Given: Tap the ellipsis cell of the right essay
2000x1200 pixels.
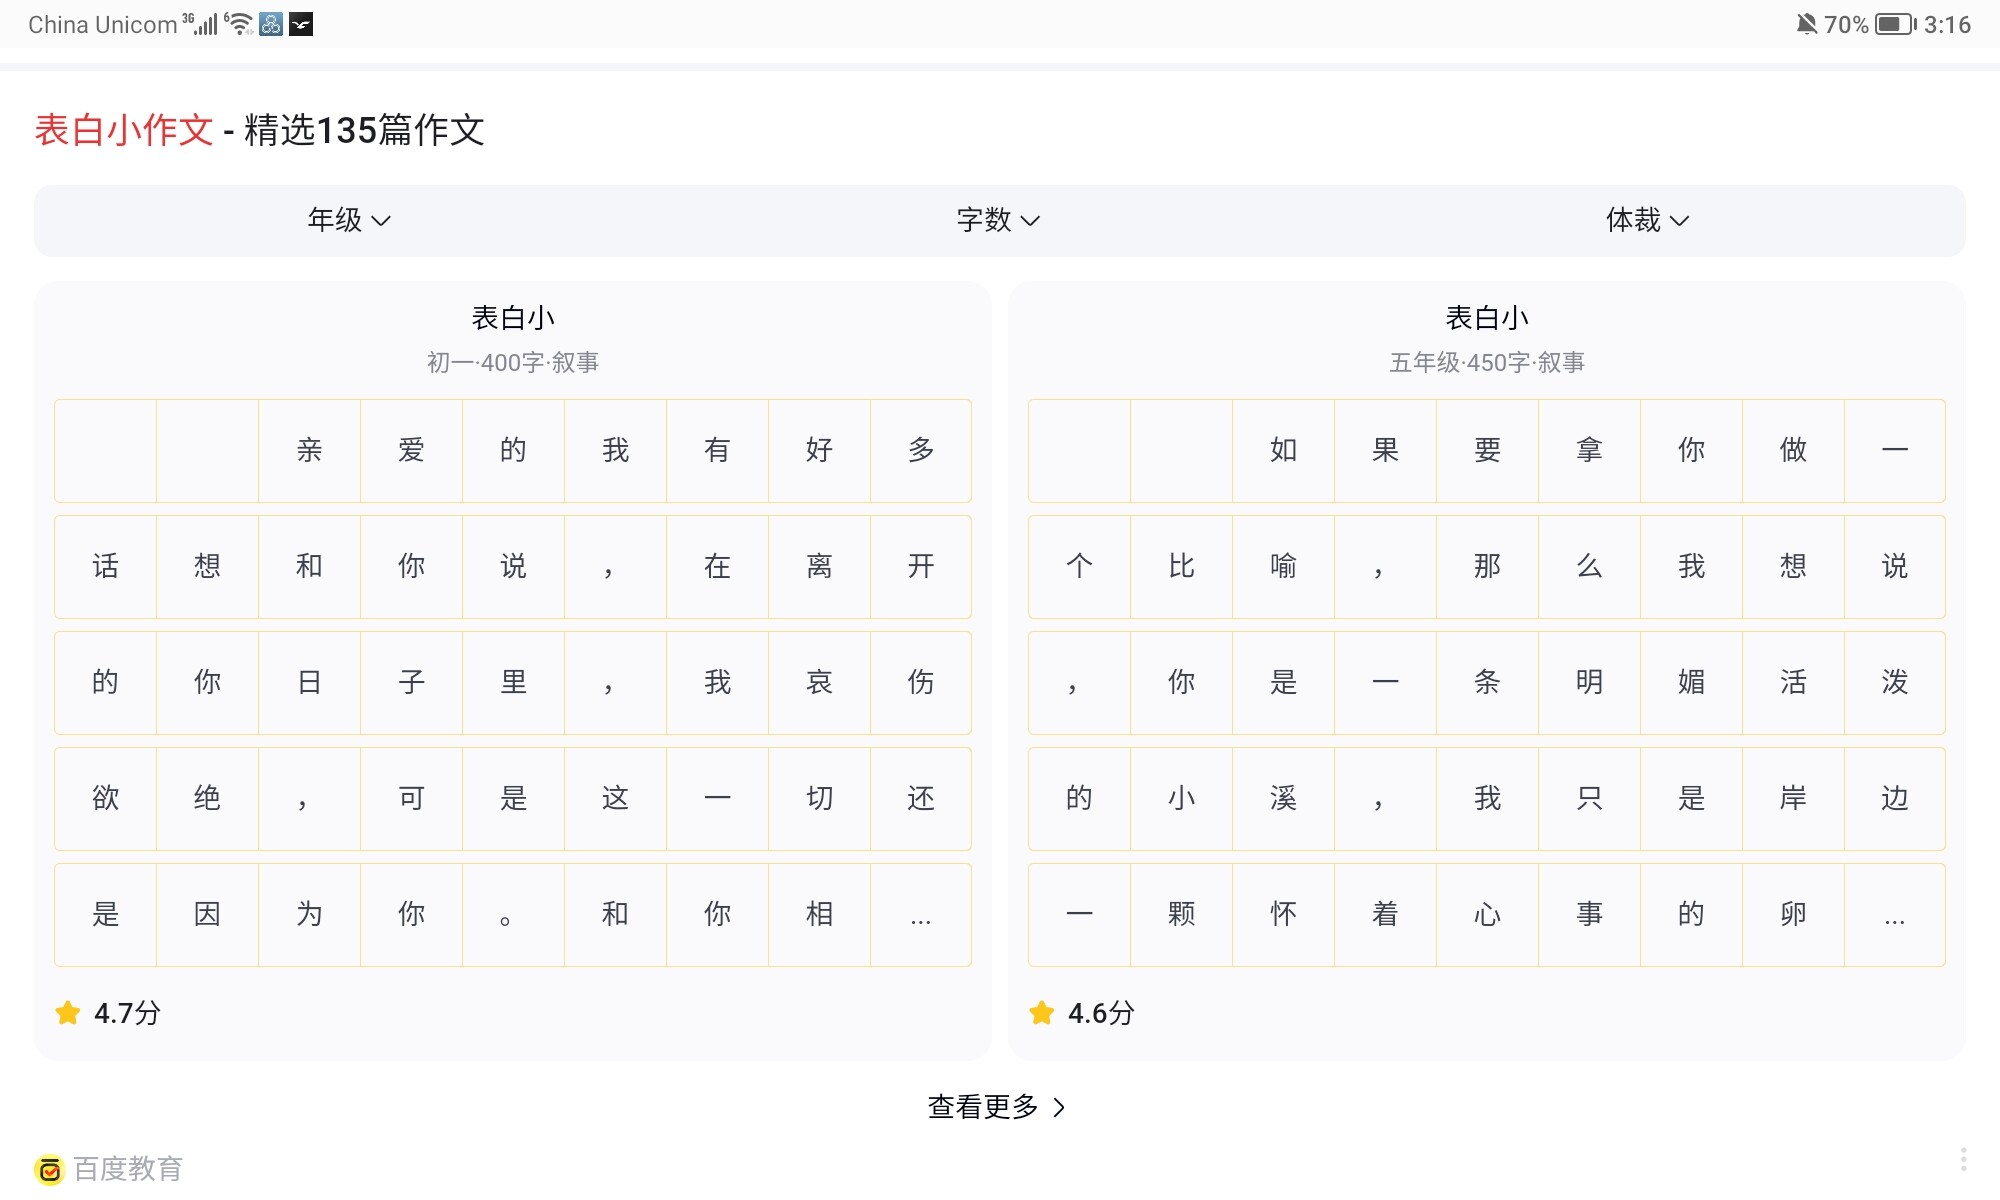Looking at the screenshot, I should pyautogui.click(x=1894, y=915).
